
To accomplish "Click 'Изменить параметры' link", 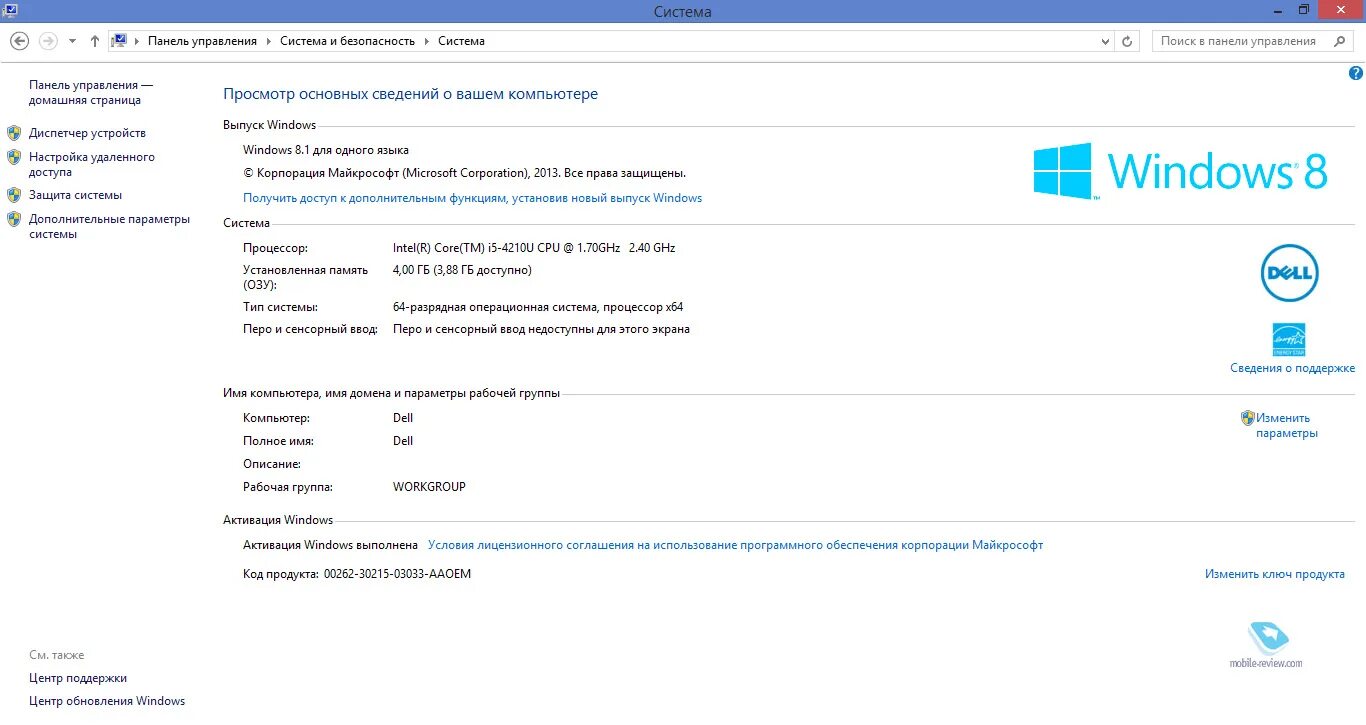I will [1287, 426].
